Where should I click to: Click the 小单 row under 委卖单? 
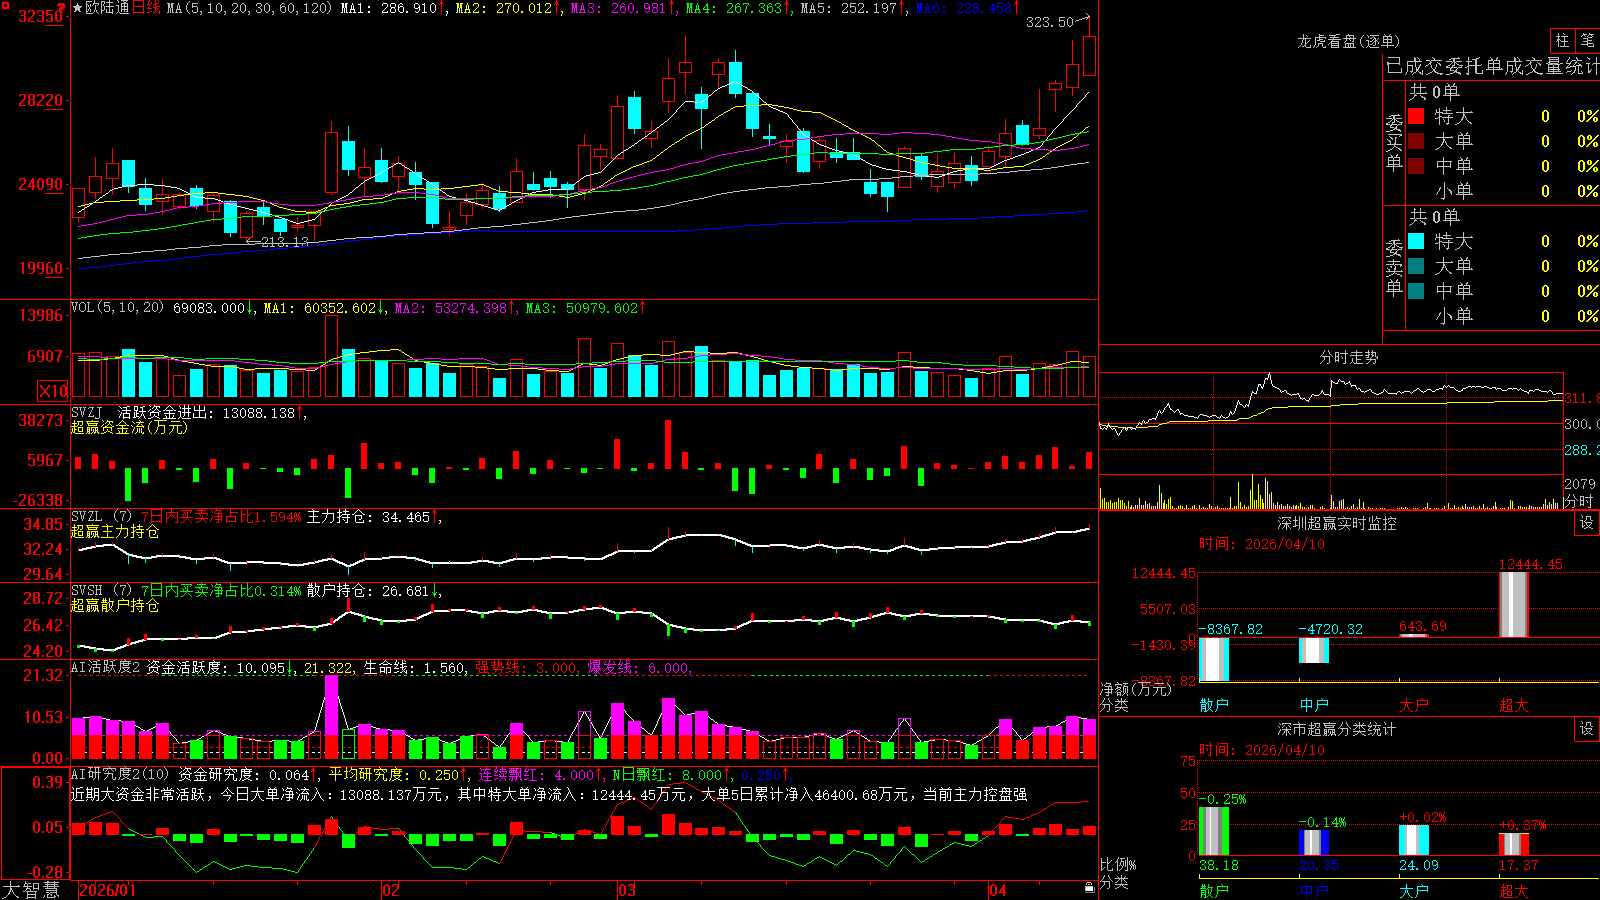coord(1504,316)
